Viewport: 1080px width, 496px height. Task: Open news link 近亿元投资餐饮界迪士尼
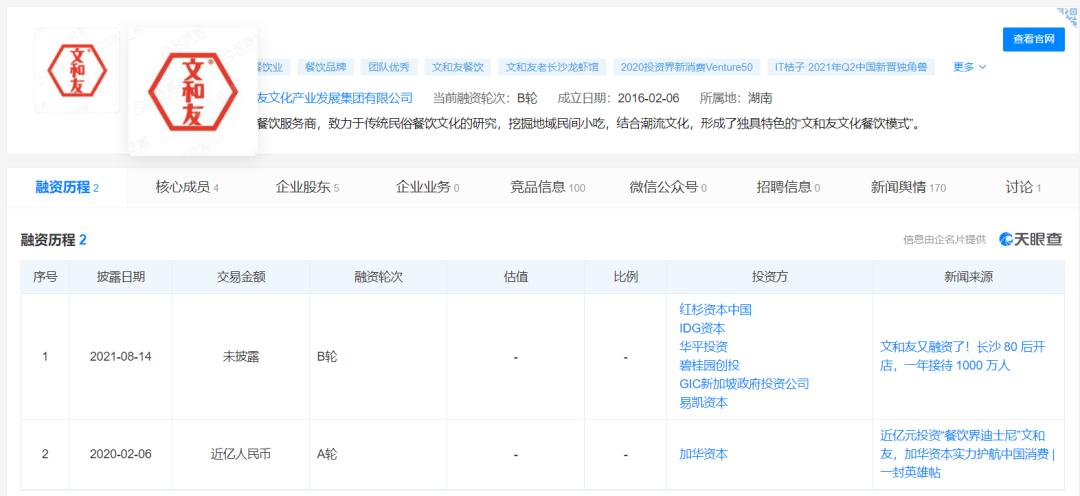pos(967,454)
